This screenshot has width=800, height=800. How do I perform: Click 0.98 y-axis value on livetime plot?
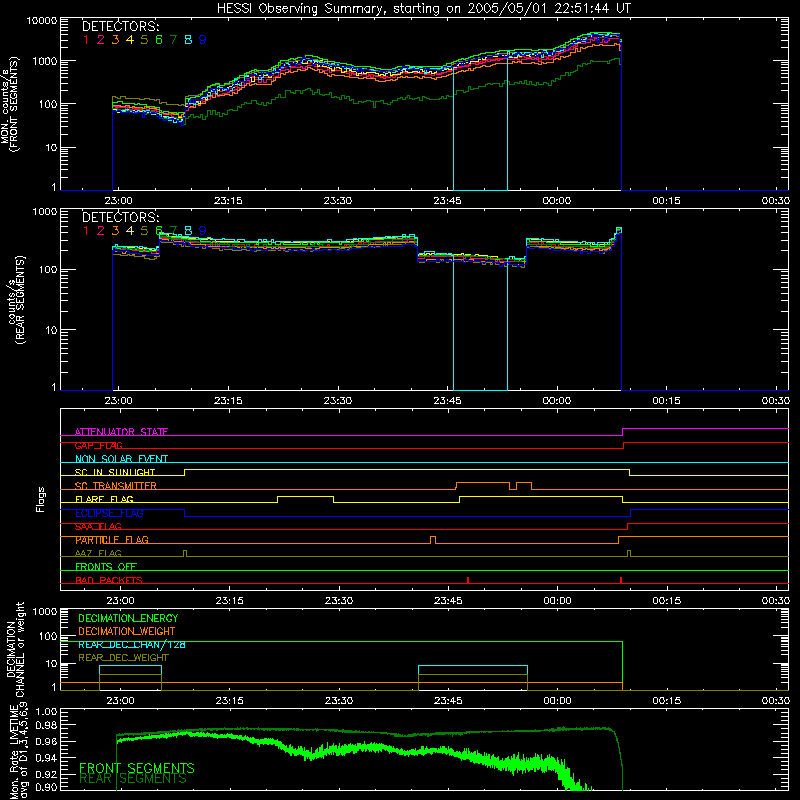(x=46, y=725)
